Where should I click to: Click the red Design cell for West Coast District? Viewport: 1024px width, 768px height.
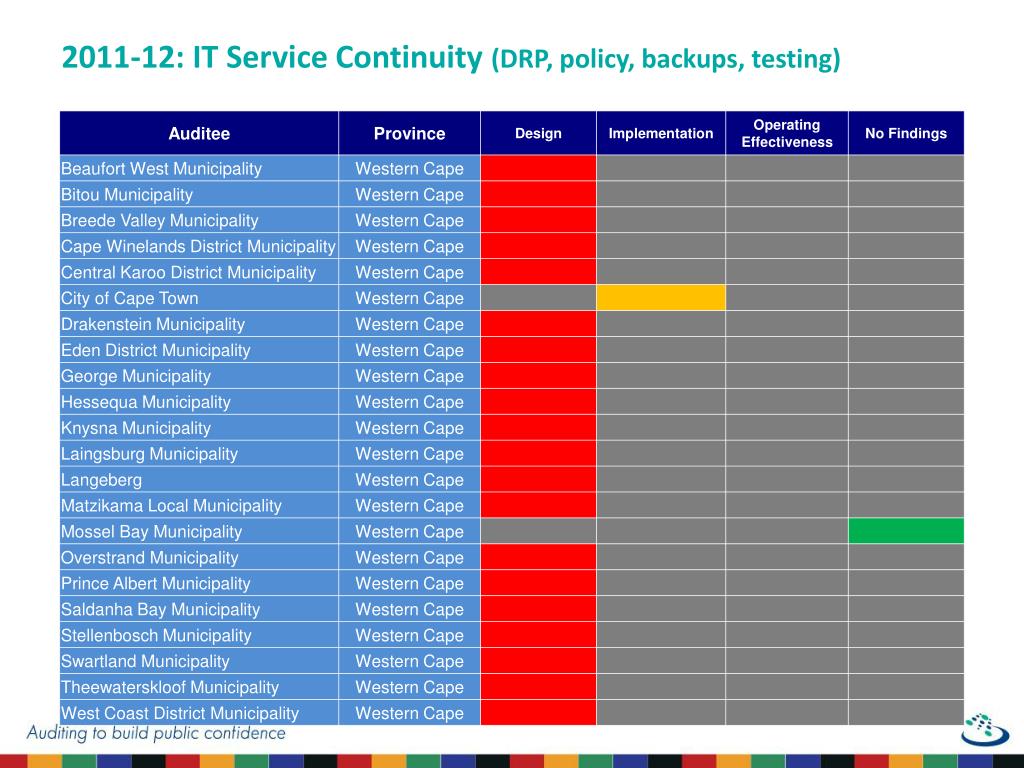click(x=538, y=712)
